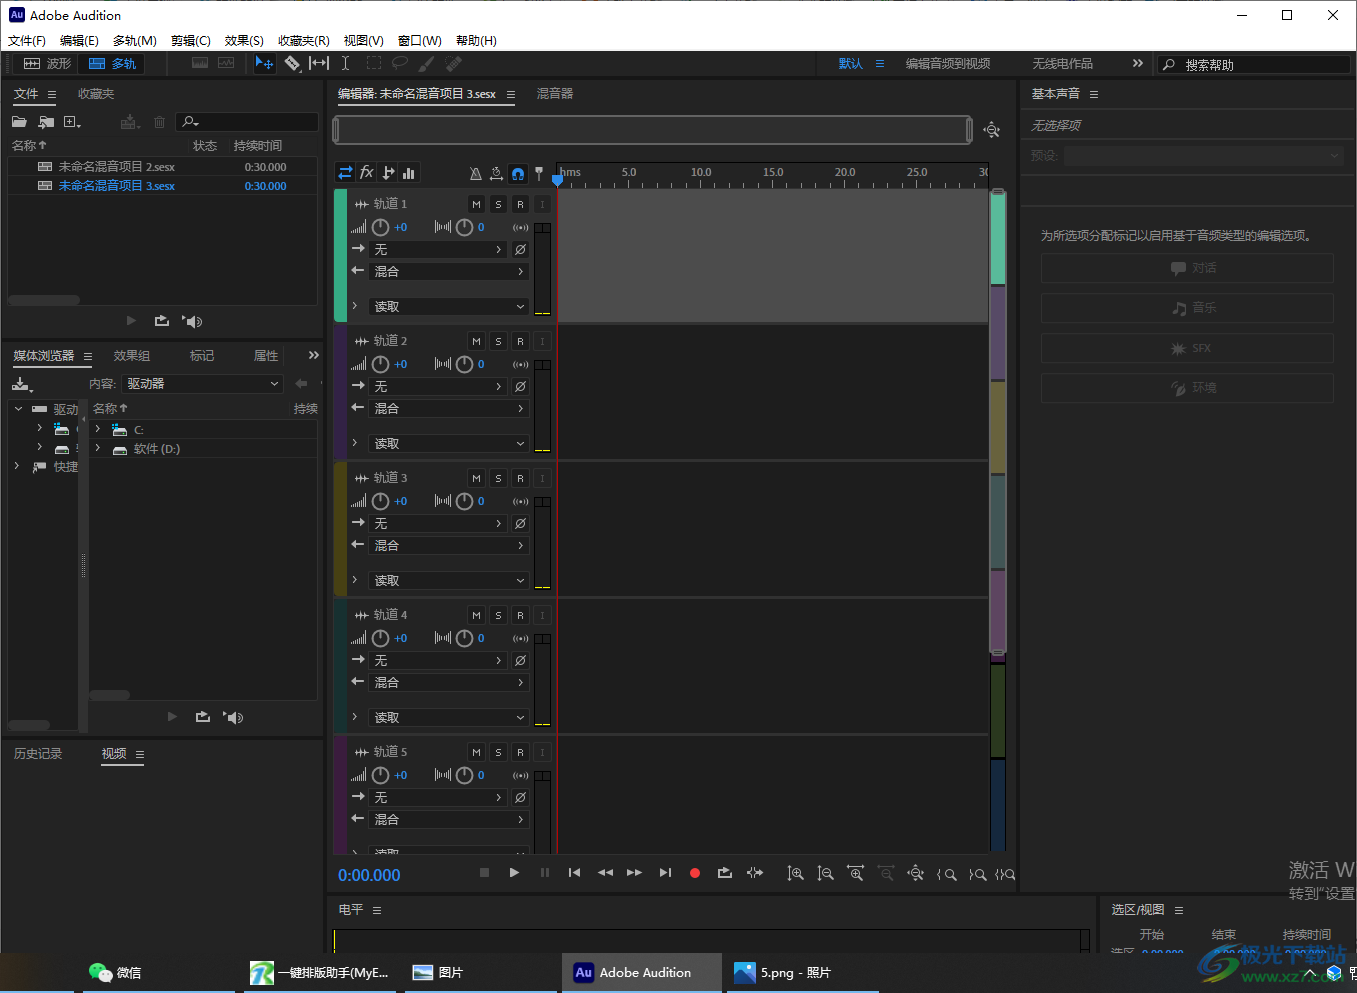Image resolution: width=1357 pixels, height=993 pixels.
Task: Click the timeline navigator zoom bar
Action: [x=653, y=130]
